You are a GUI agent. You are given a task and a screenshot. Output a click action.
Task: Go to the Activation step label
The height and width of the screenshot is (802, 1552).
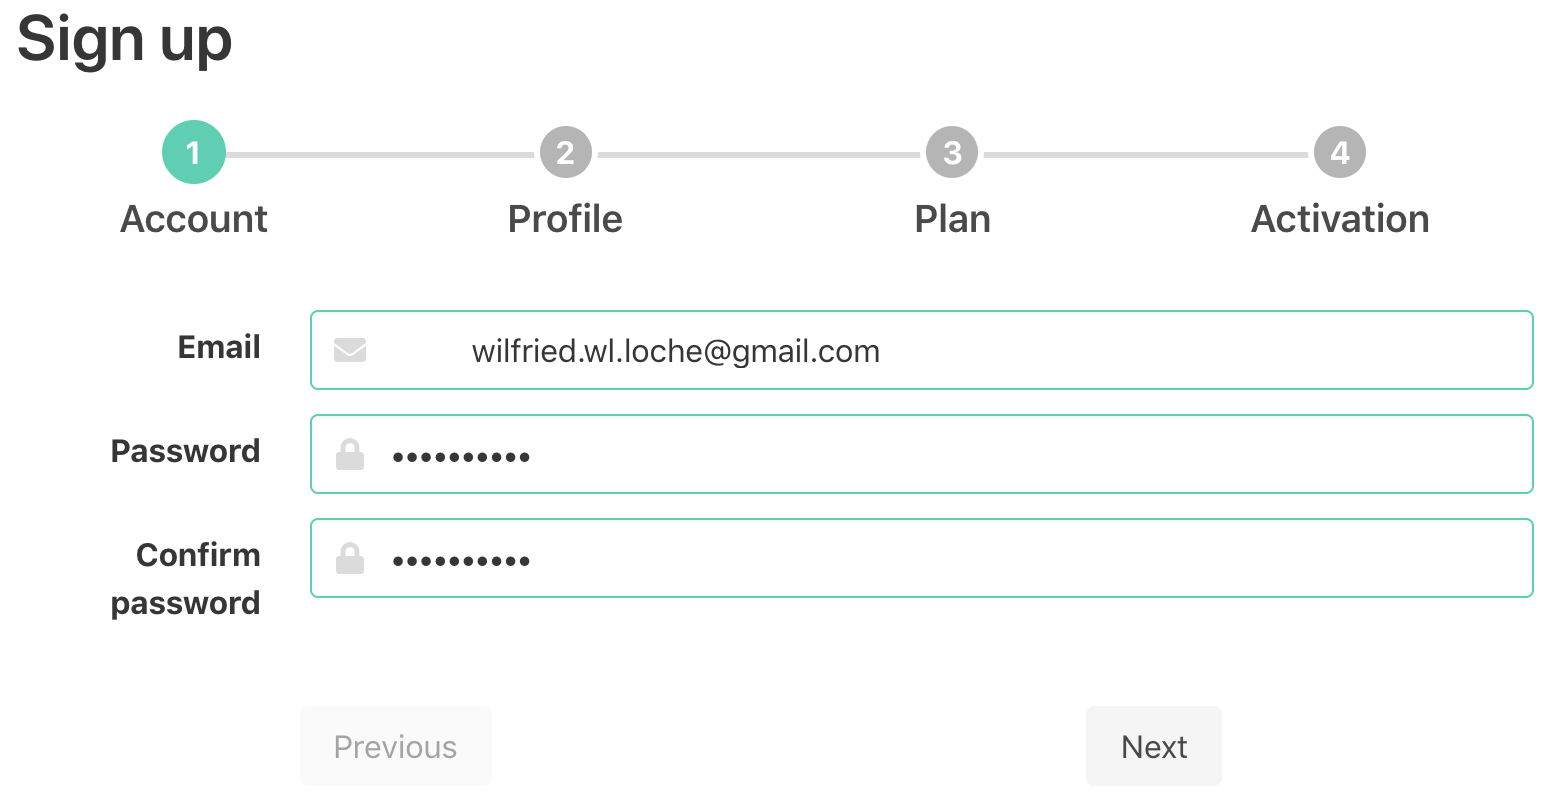pos(1340,219)
